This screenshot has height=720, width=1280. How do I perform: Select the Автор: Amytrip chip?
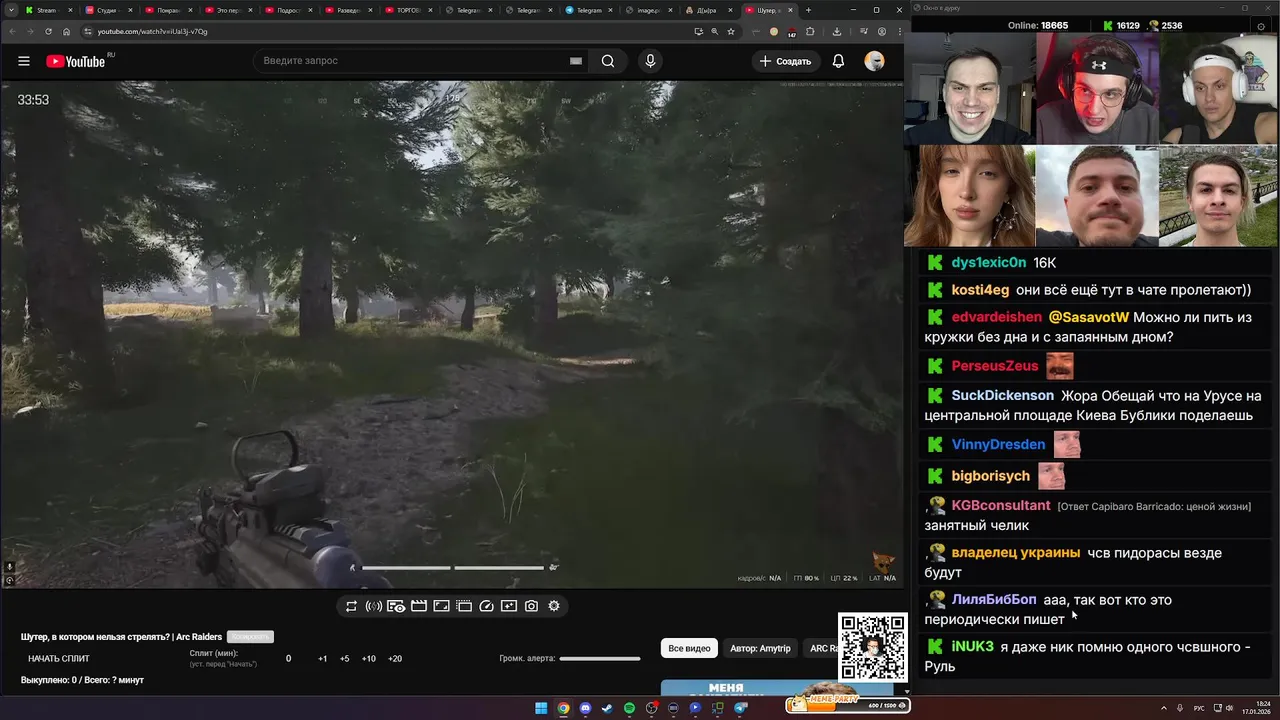760,648
